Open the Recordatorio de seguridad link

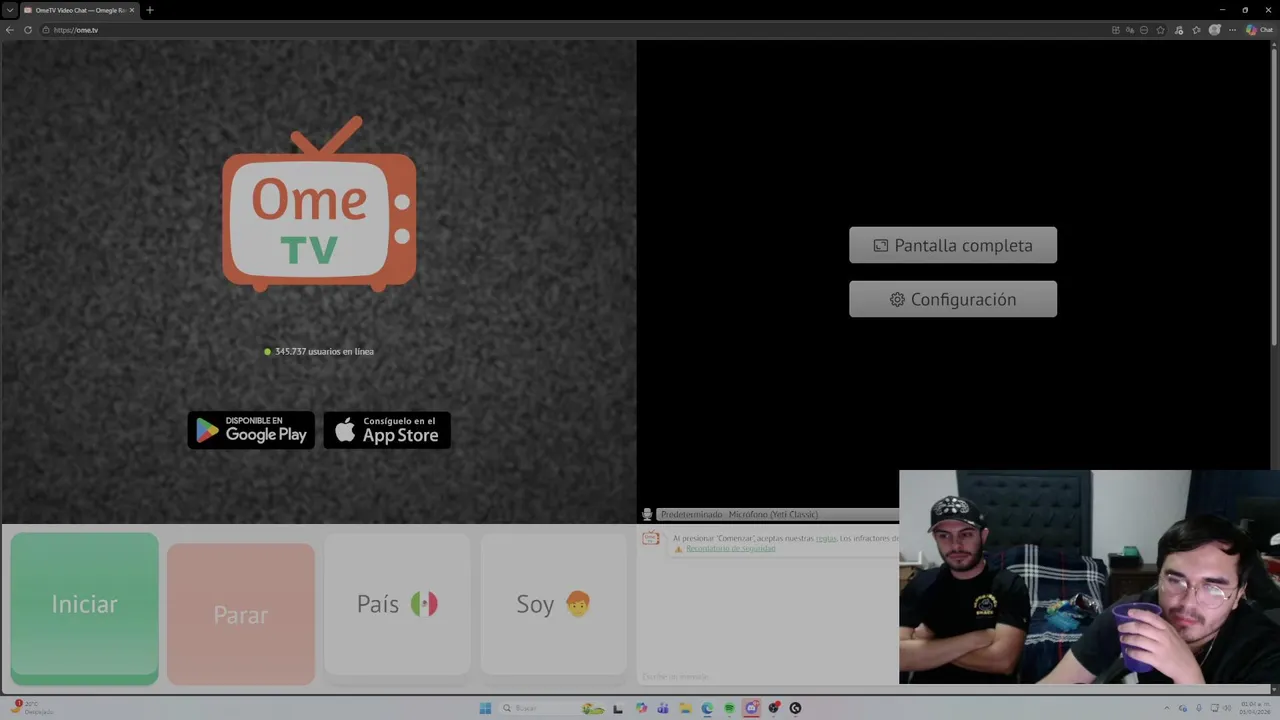[730, 548]
